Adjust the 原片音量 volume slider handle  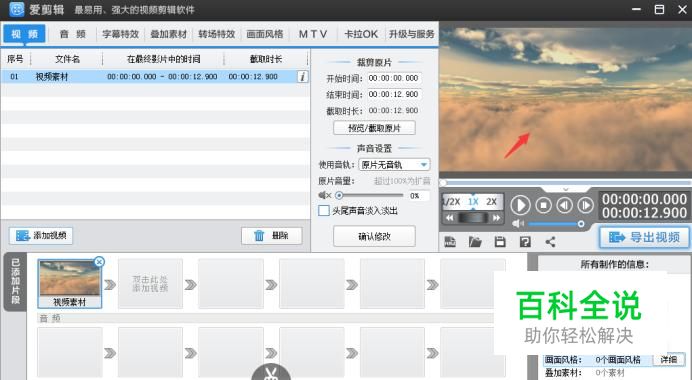(339, 195)
